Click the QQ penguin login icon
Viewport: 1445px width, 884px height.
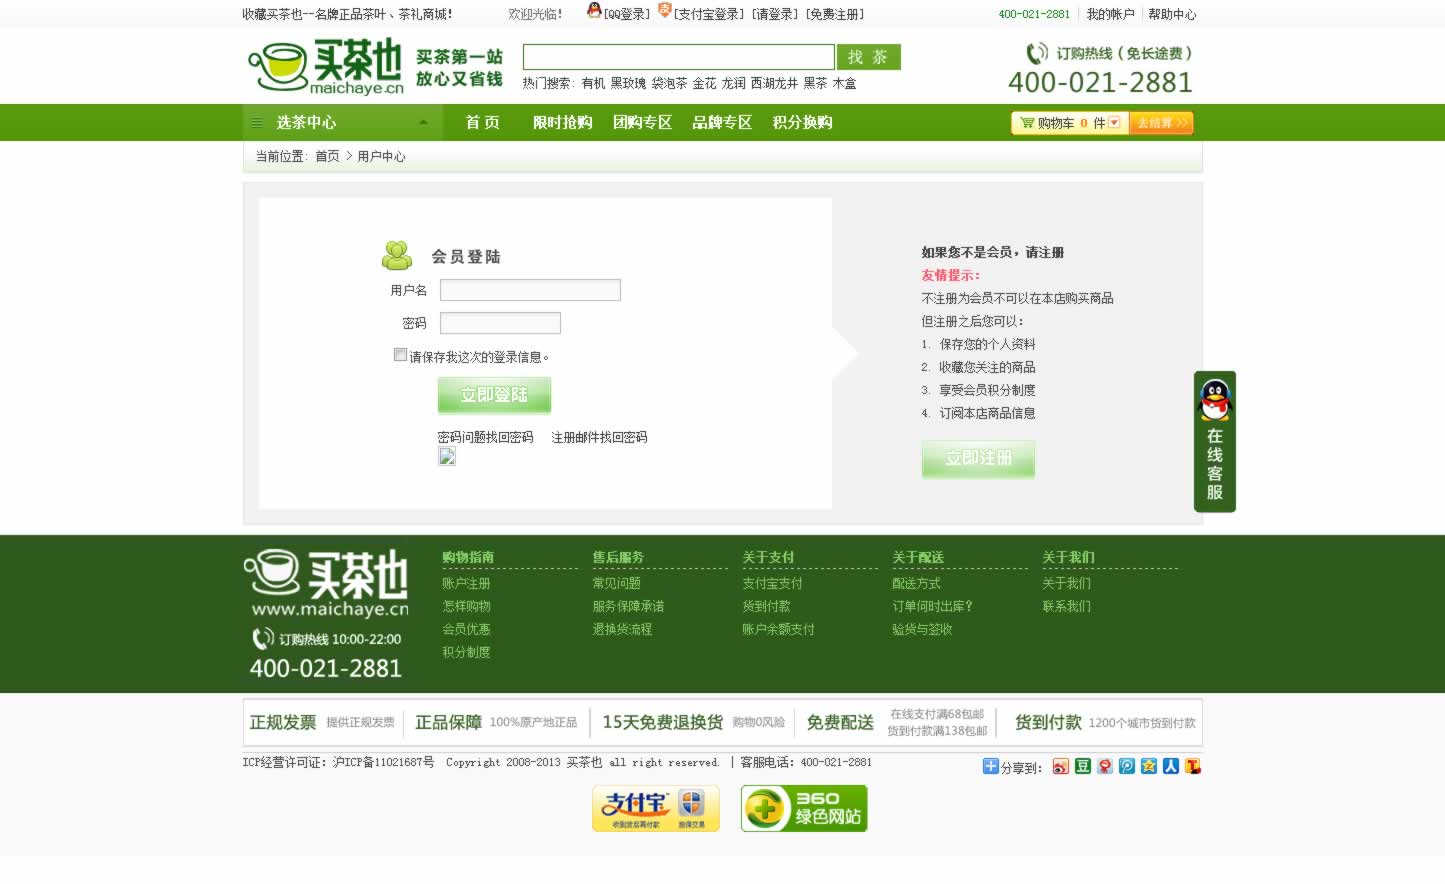click(x=594, y=11)
